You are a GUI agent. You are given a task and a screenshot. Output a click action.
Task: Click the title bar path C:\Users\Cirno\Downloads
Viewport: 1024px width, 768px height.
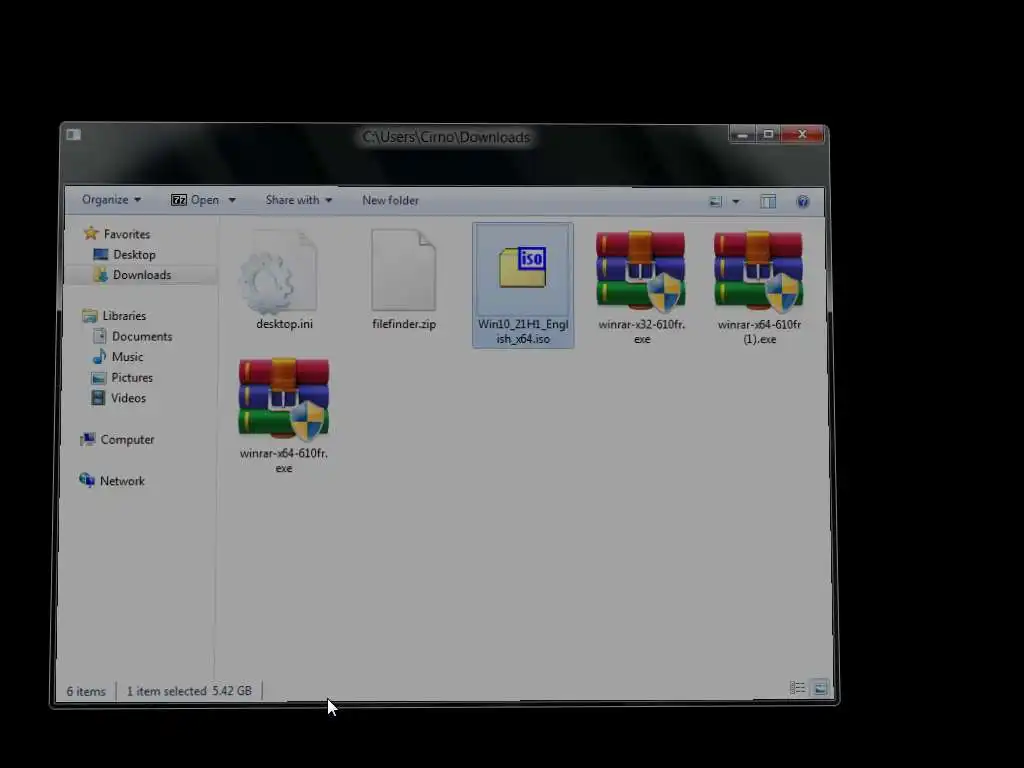[x=447, y=137]
